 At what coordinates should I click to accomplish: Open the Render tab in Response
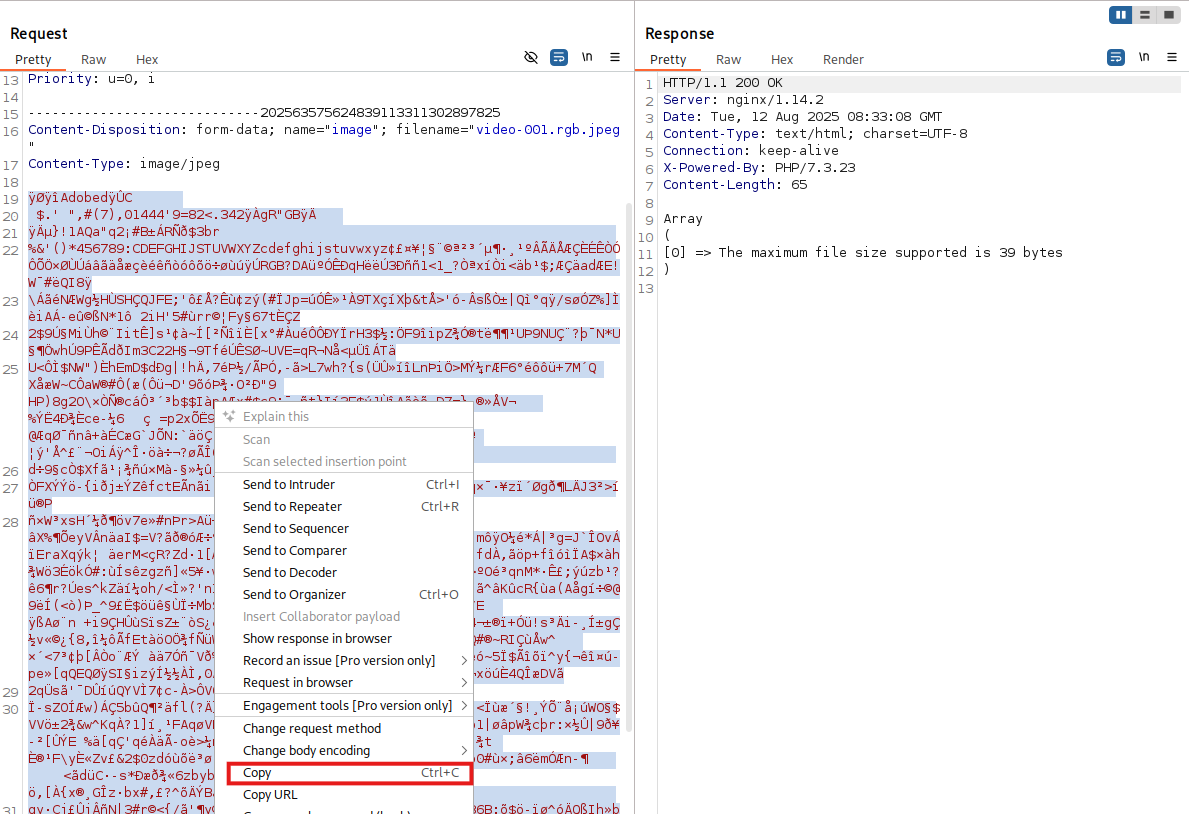(843, 60)
